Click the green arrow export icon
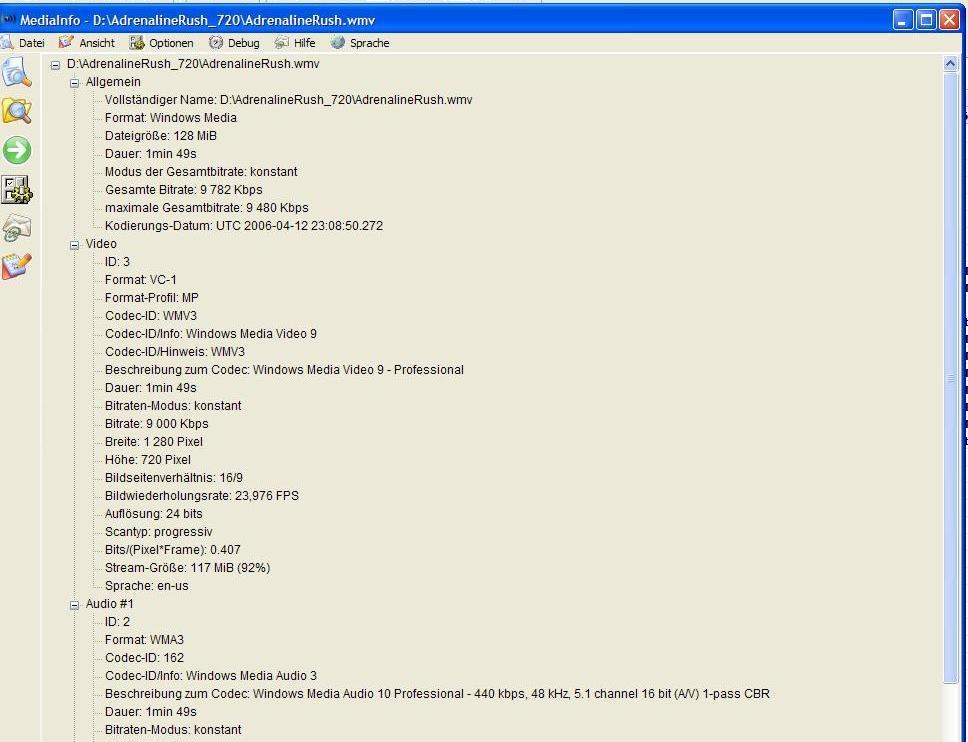Viewport: 968px width, 742px height. (x=17, y=150)
